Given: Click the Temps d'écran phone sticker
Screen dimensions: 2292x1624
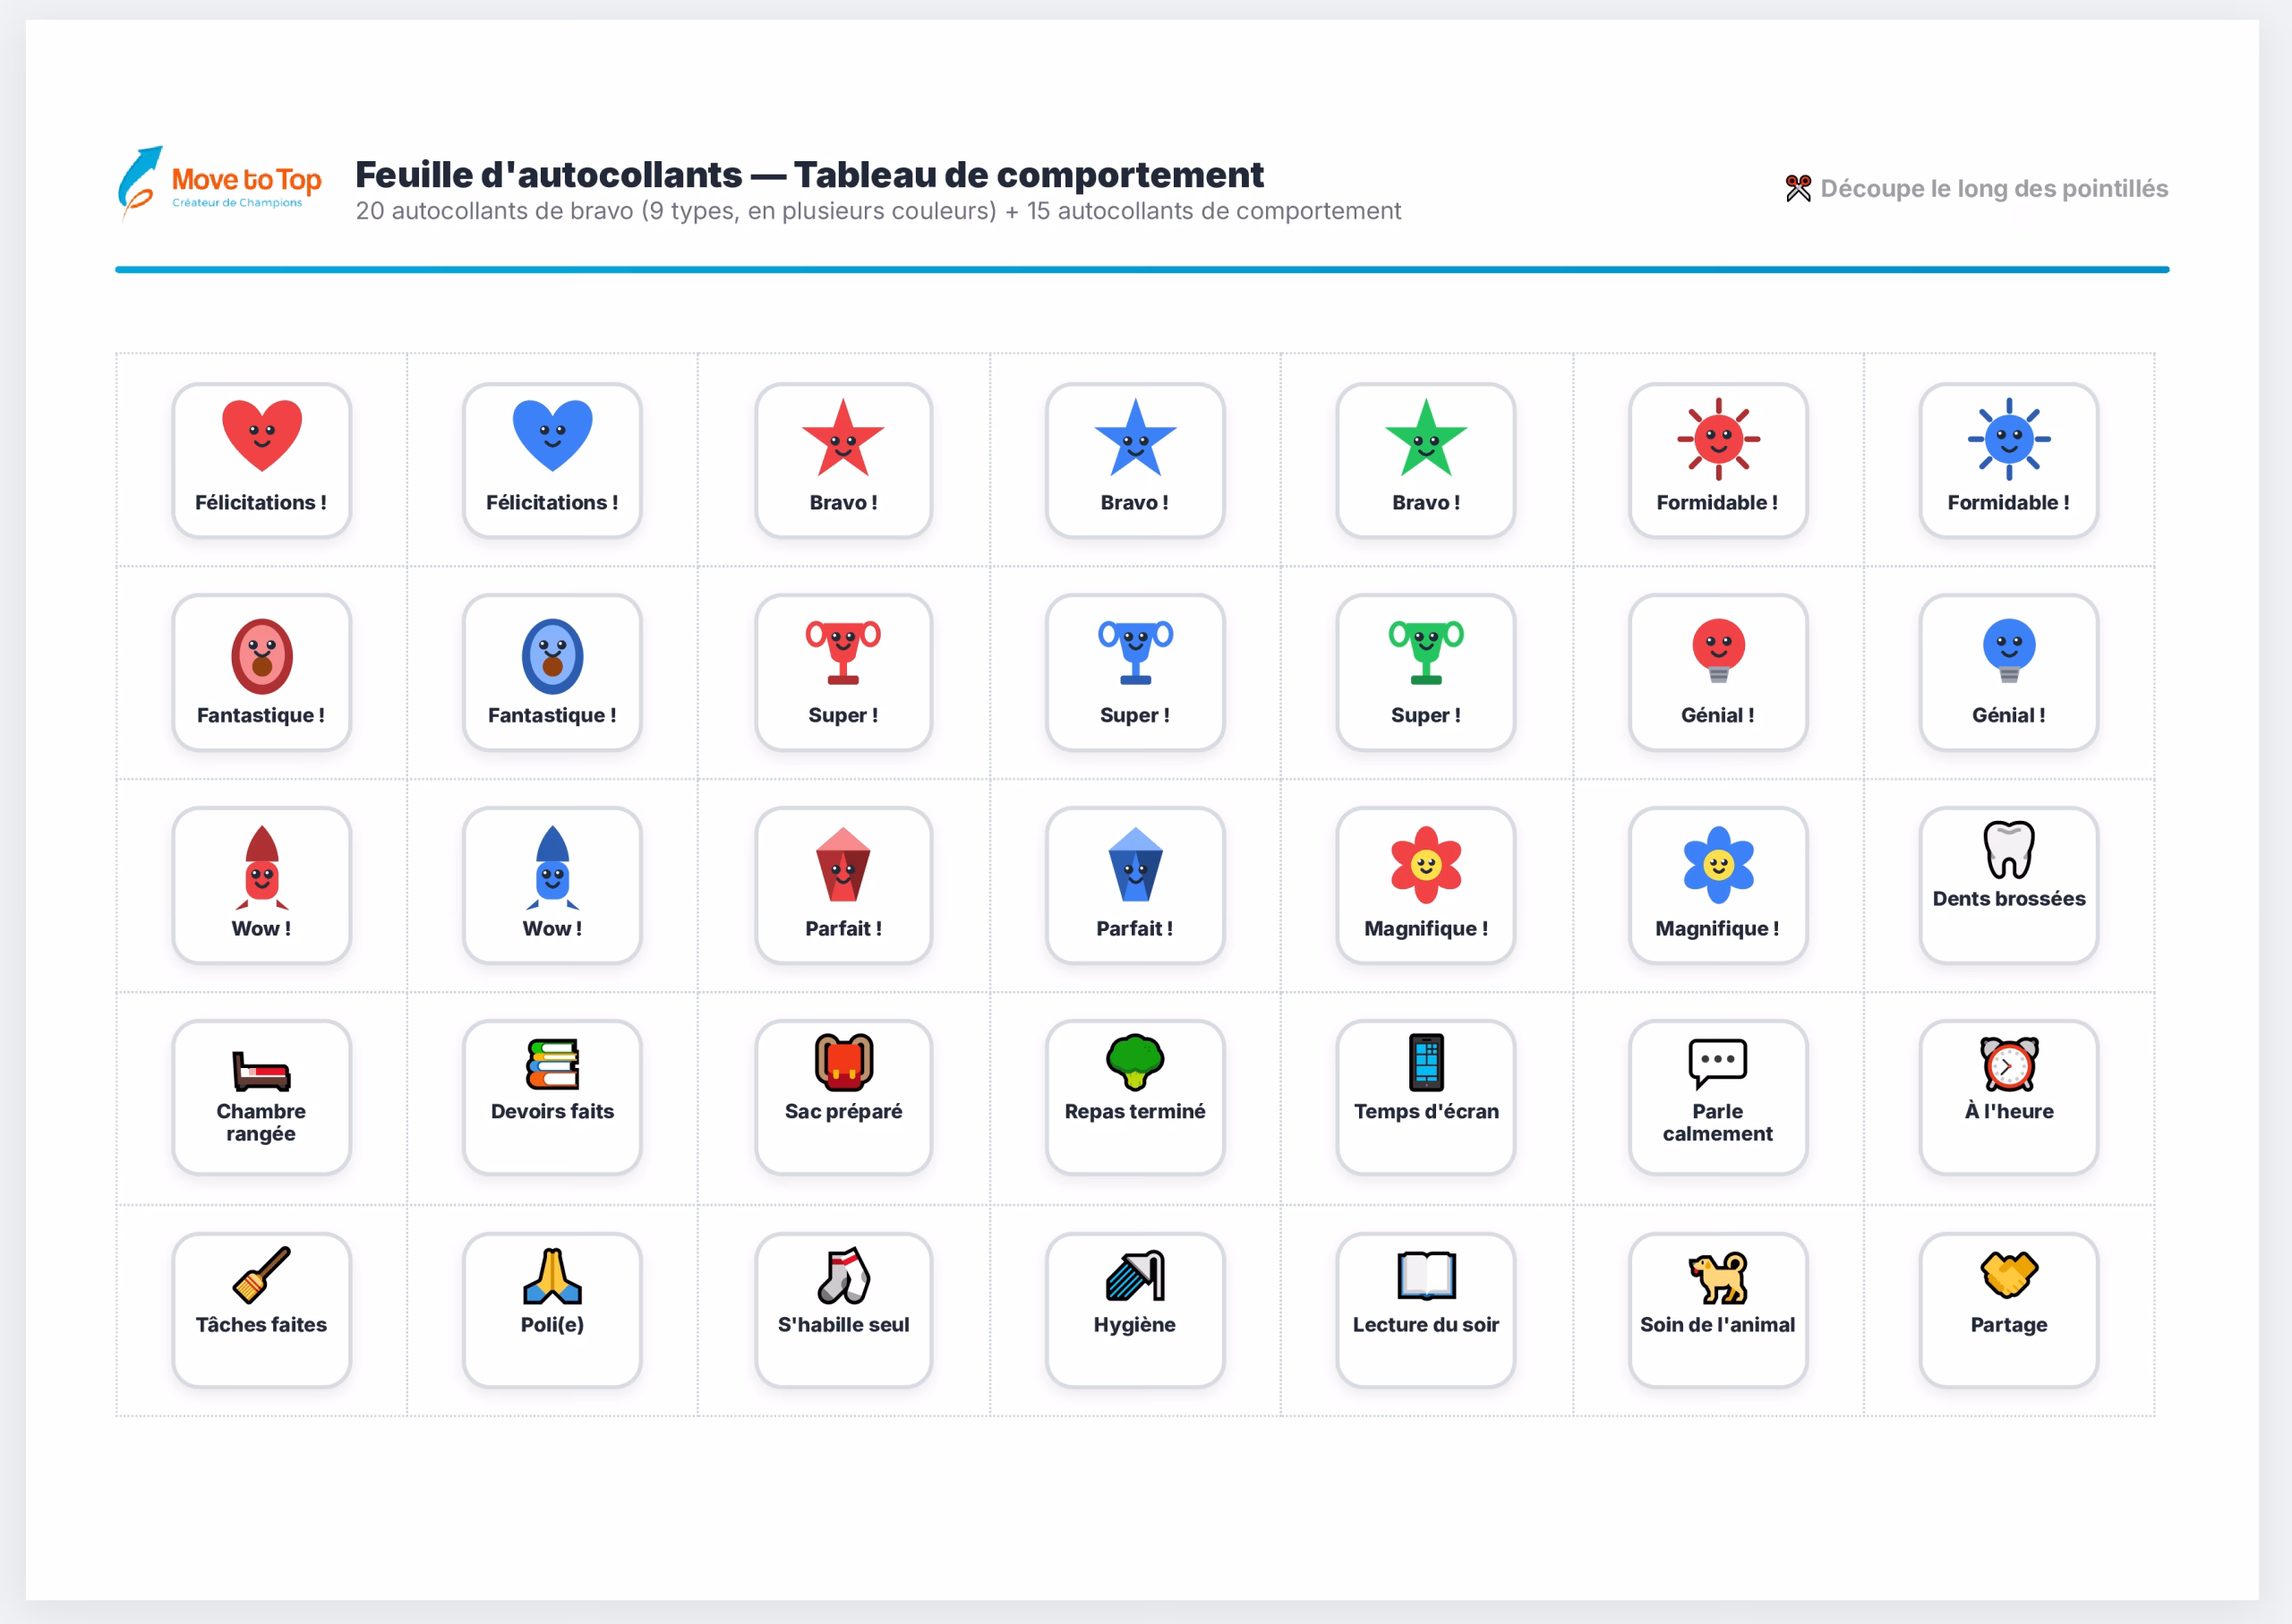Looking at the screenshot, I should pos(1426,1097).
